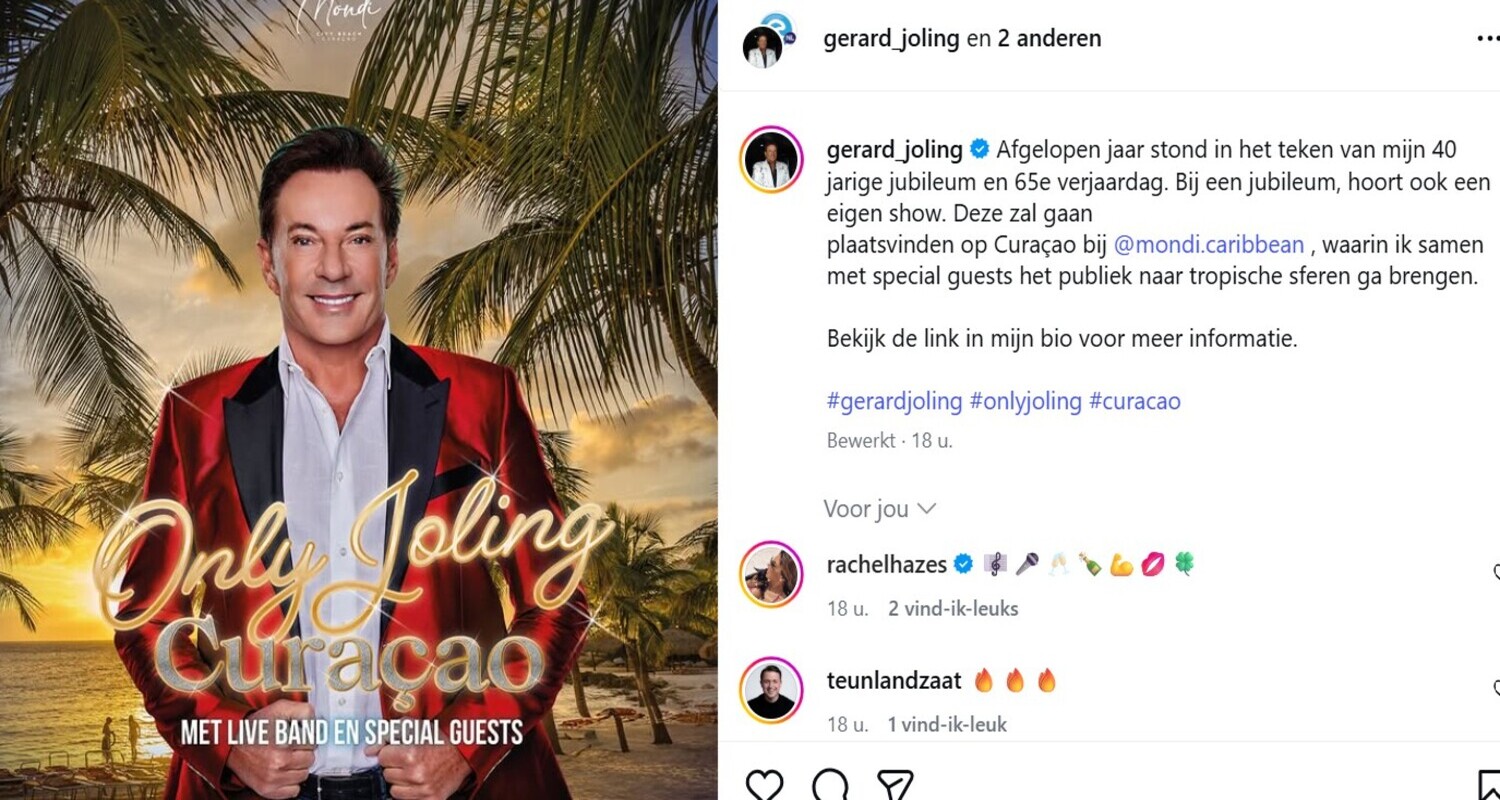View gerard_joling story avatar beside caption
1500x800 pixels.
[771, 160]
